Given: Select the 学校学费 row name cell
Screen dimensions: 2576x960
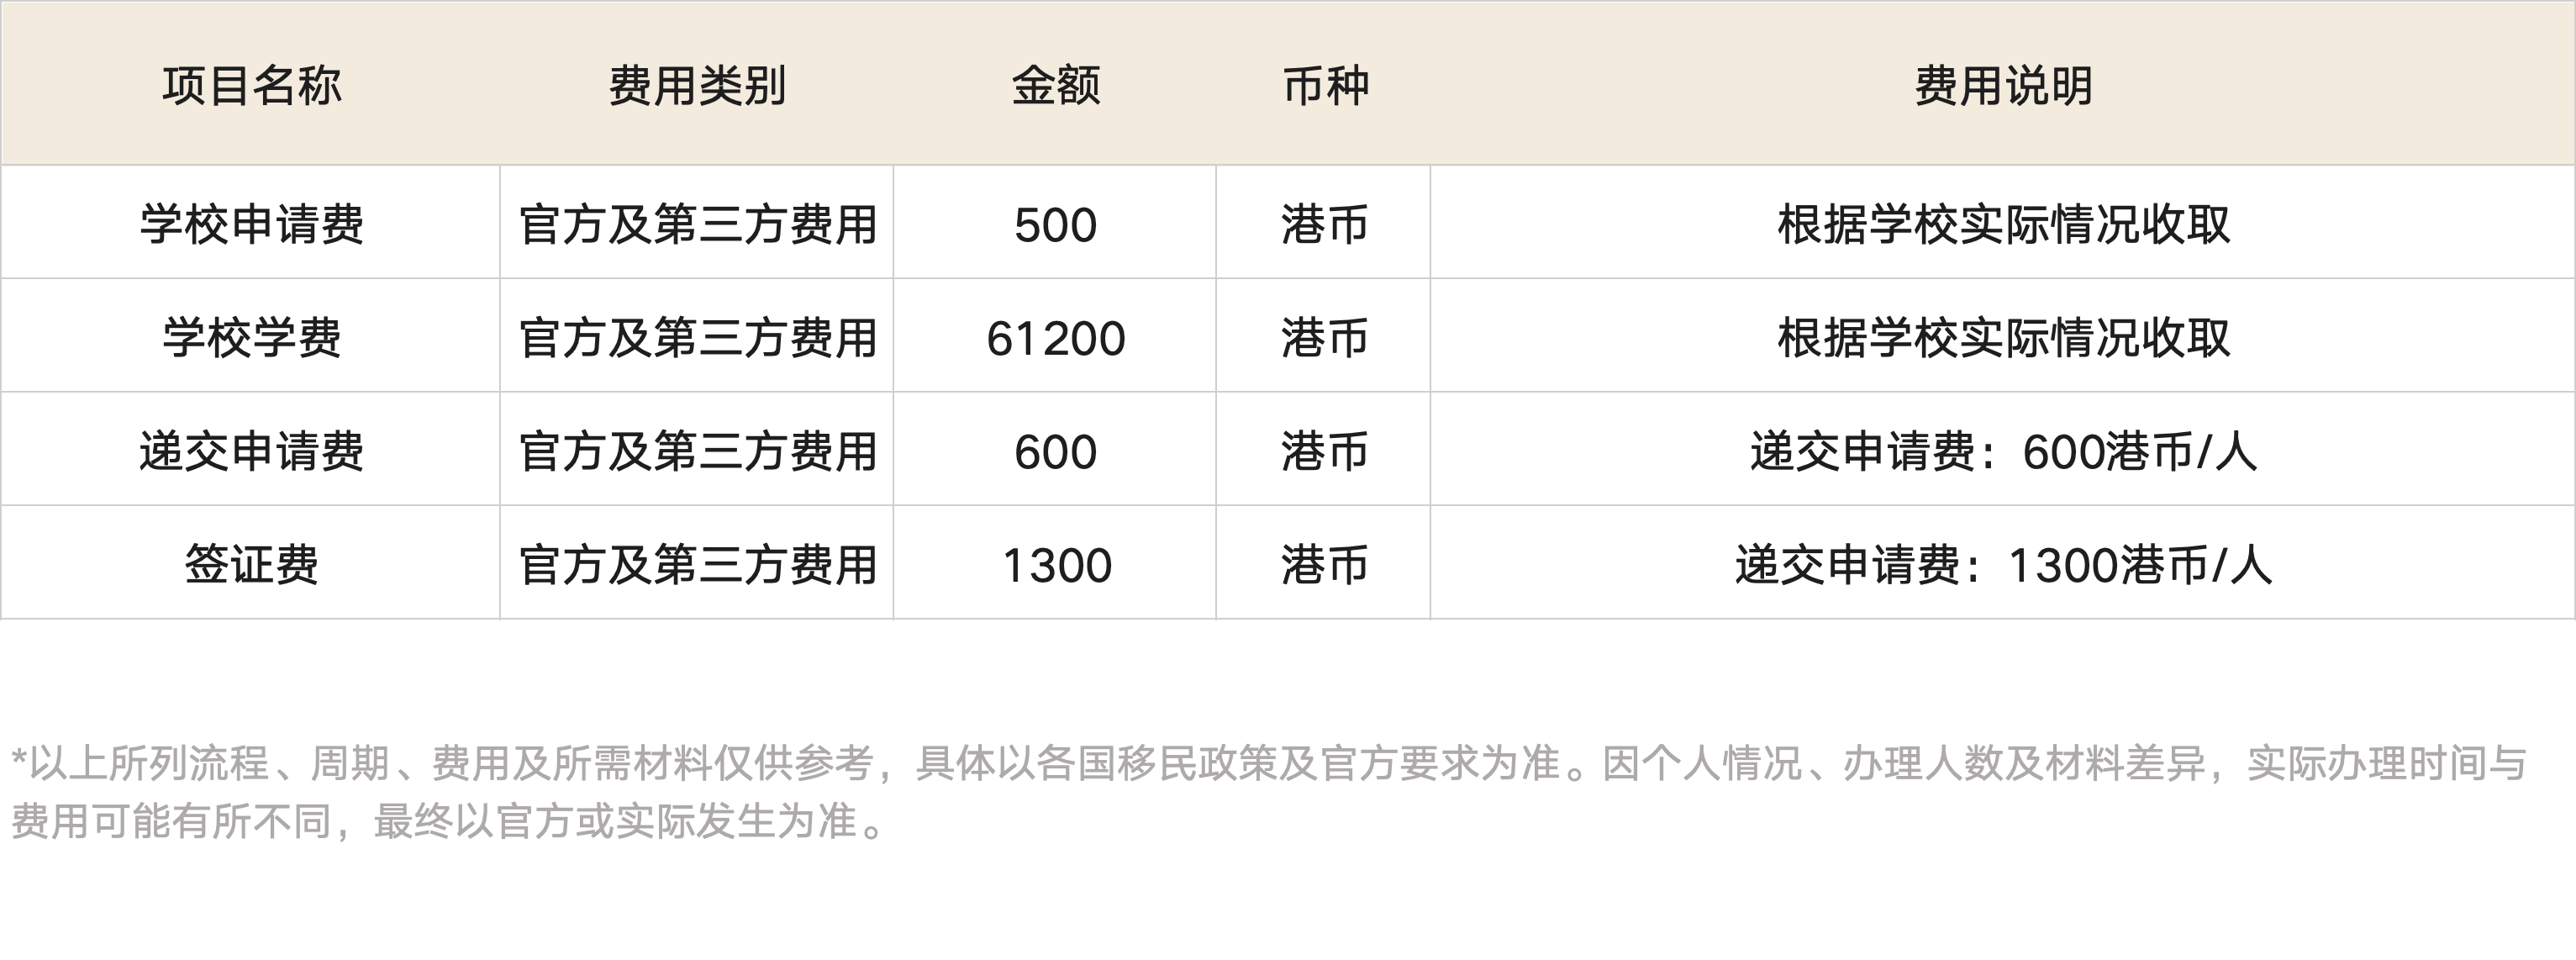Looking at the screenshot, I should coord(251,337).
